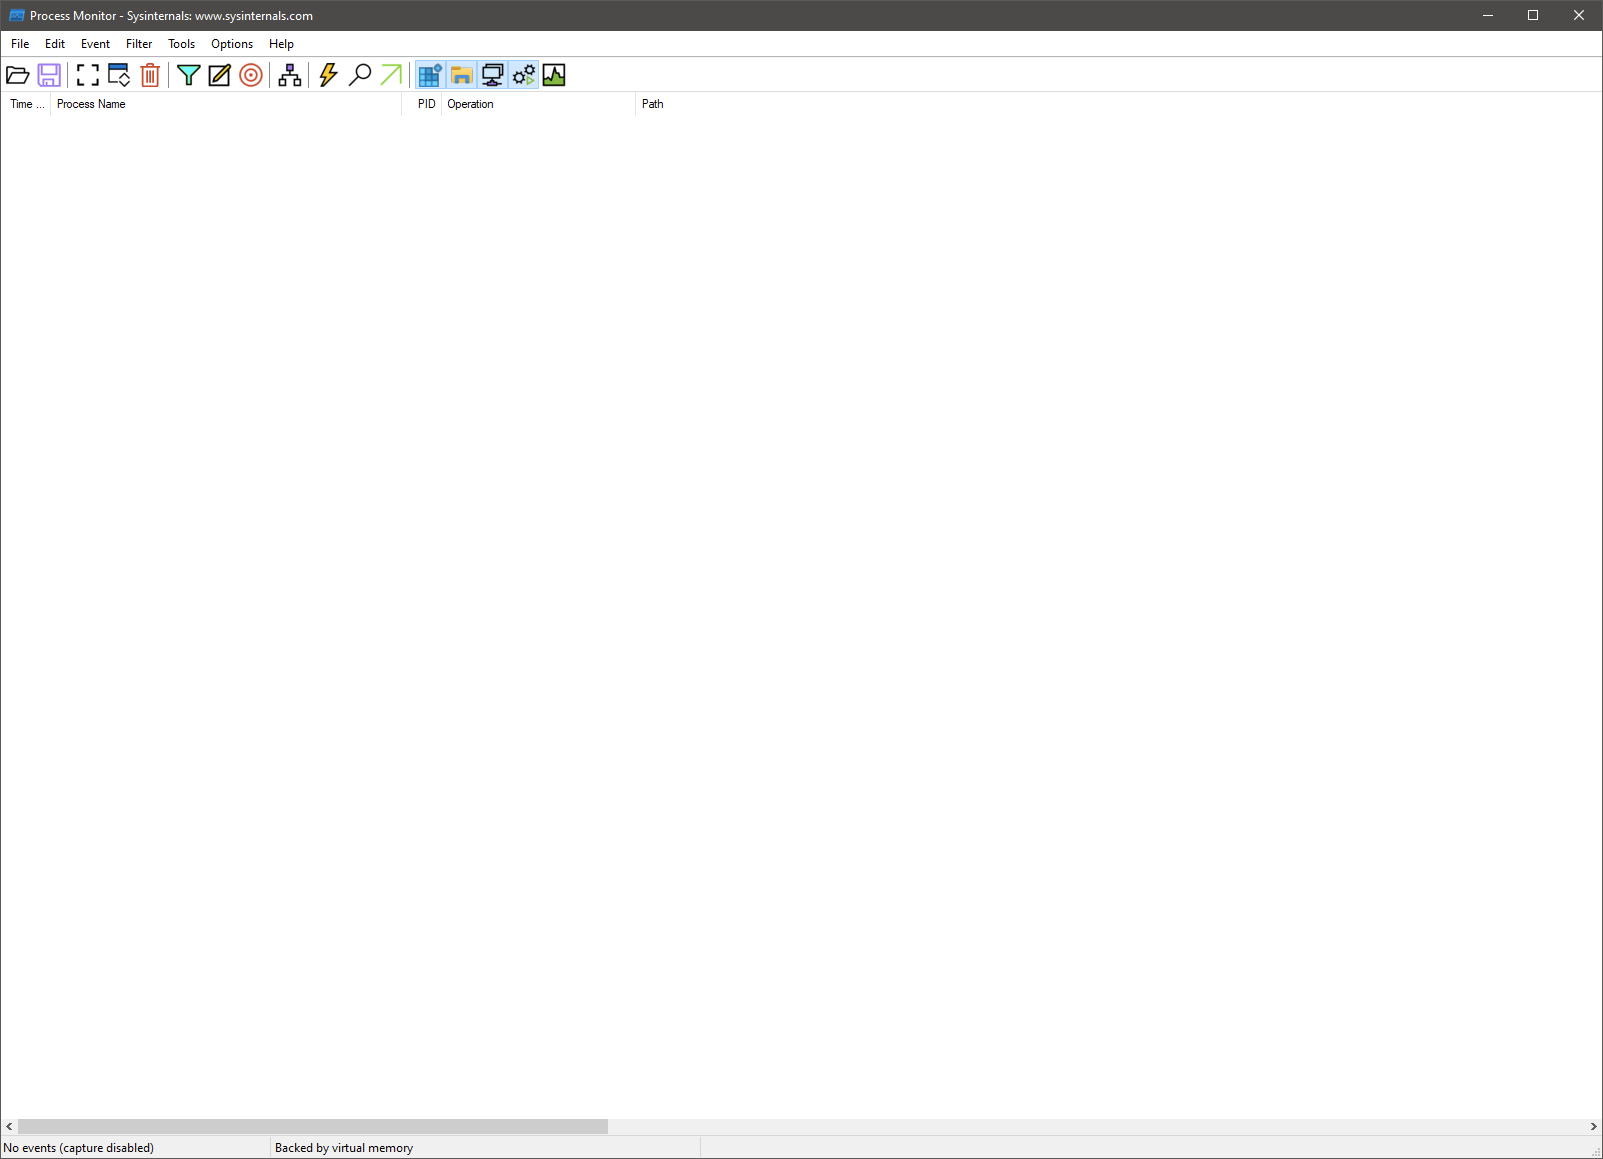
Task: Toggle Show File System Activity filter
Action: [x=461, y=75]
